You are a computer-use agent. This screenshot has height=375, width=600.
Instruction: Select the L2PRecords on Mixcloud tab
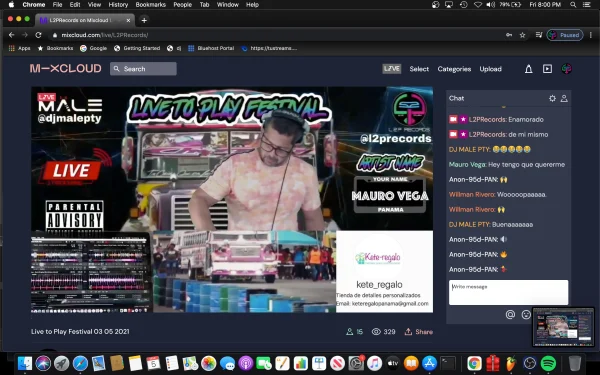point(85,20)
